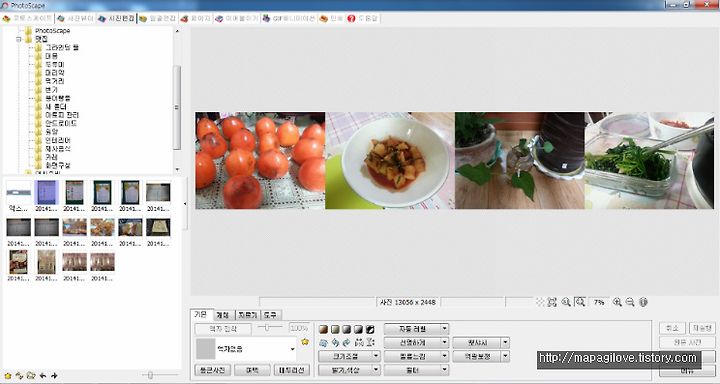
Task: Click the highlighted fit-to-window zoom icon
Action: pyautogui.click(x=580, y=302)
